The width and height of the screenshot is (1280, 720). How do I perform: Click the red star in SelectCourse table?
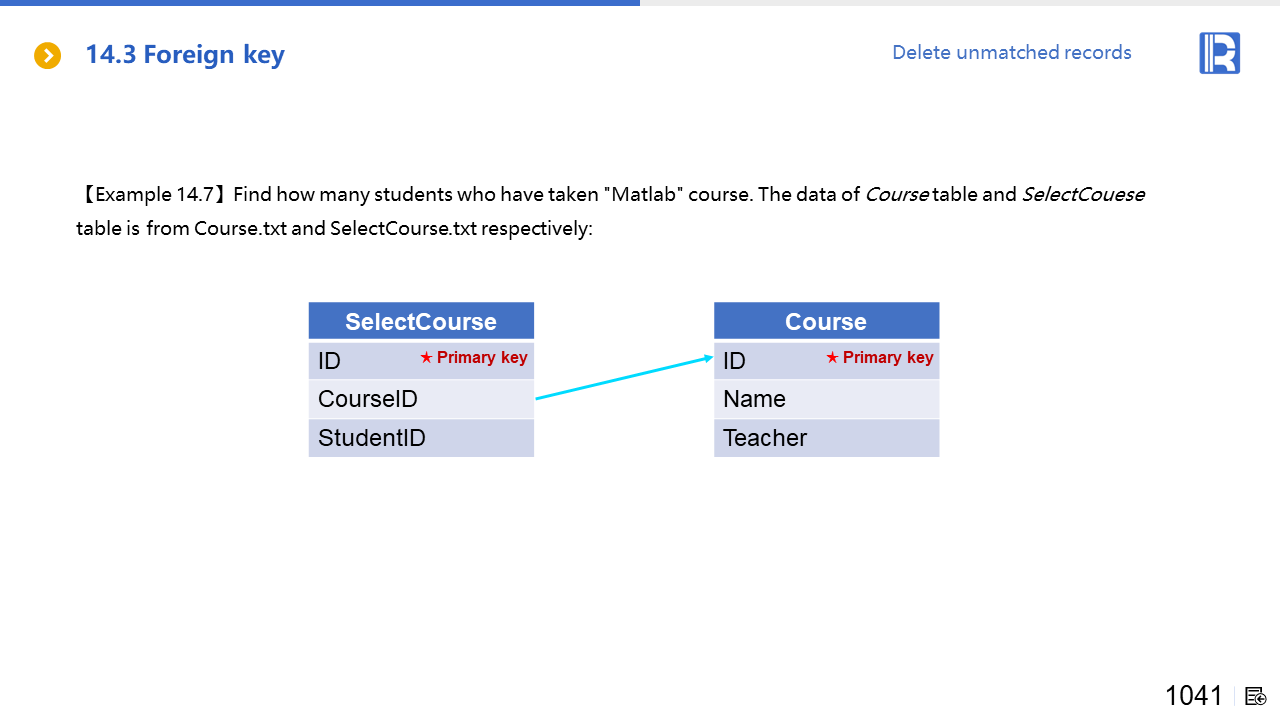point(426,358)
